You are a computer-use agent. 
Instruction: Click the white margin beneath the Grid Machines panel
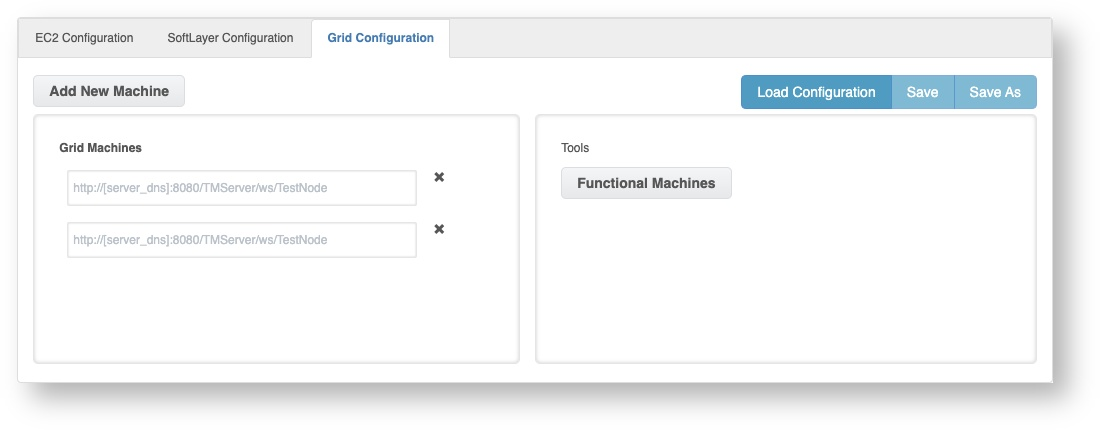(x=276, y=372)
